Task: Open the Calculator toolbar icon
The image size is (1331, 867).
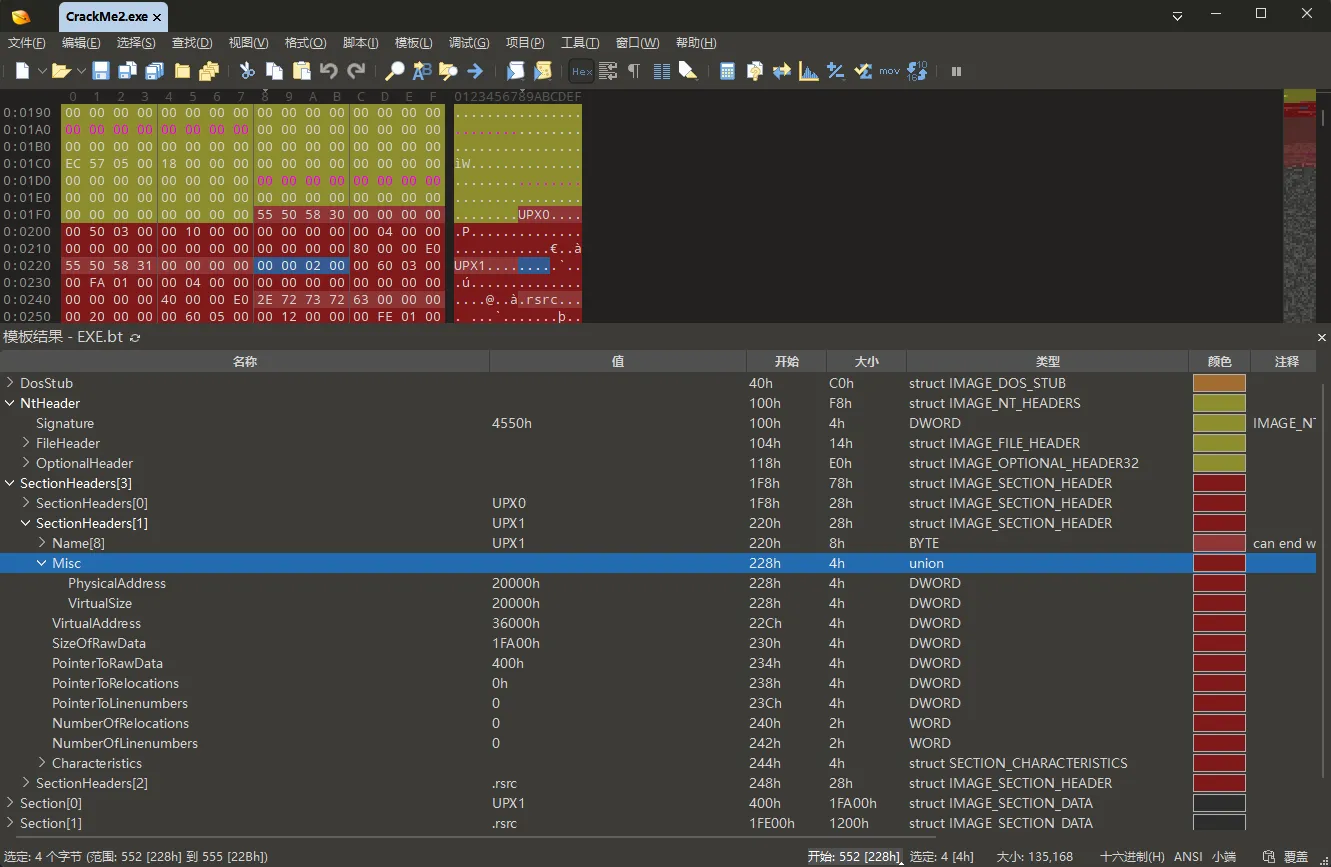Action: pos(728,71)
